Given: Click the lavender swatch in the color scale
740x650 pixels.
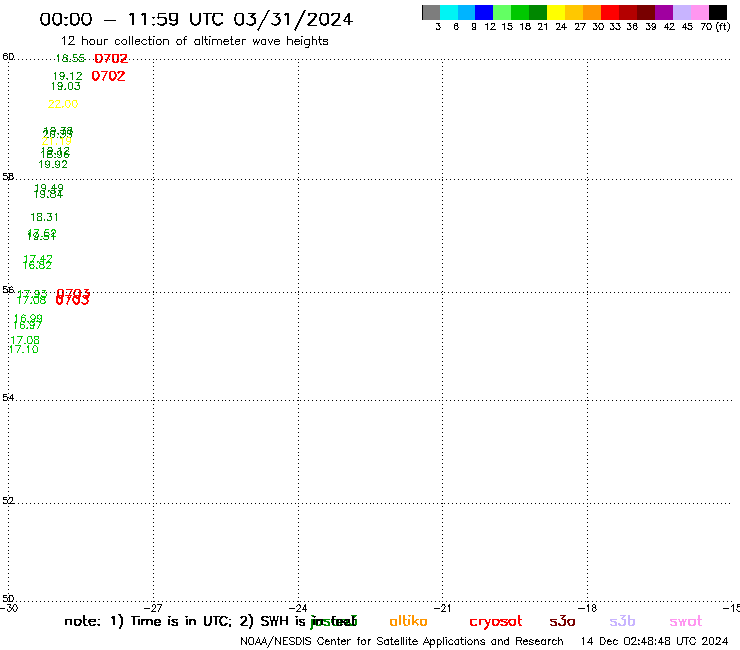Looking at the screenshot, I should tap(682, 12).
